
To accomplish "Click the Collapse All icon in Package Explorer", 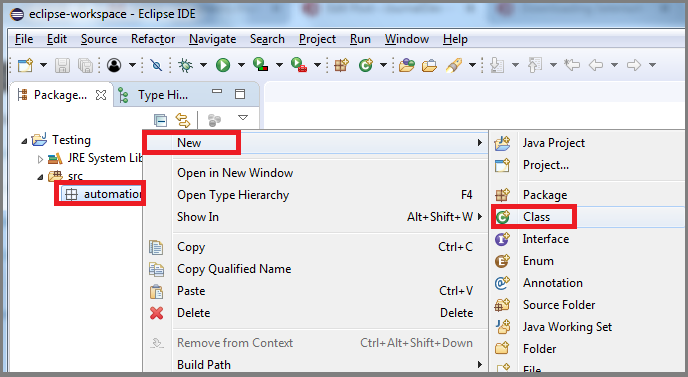I will coord(160,120).
